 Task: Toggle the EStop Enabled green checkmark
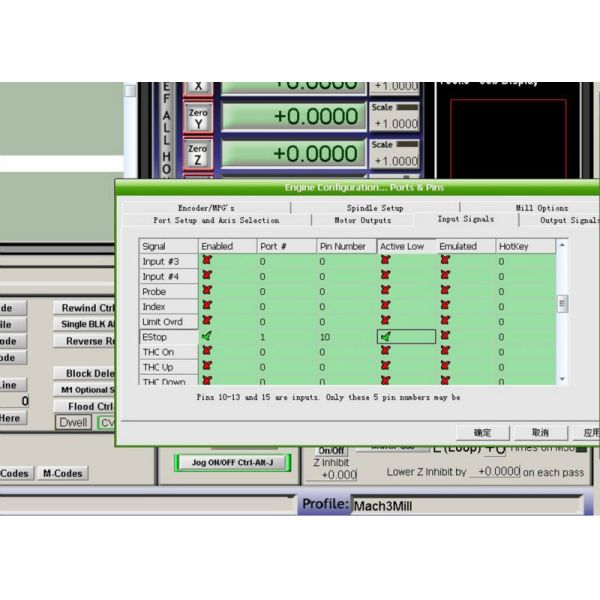pos(207,337)
